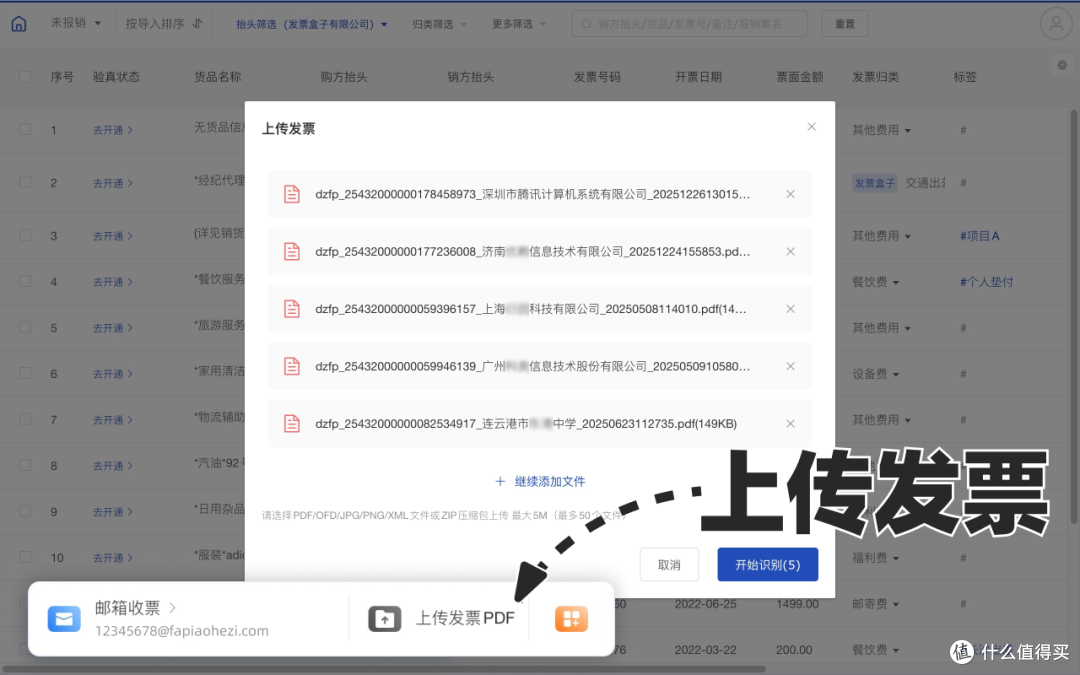Toggle the select-all checkbox in table header
This screenshot has width=1080, height=675.
tap(25, 76)
